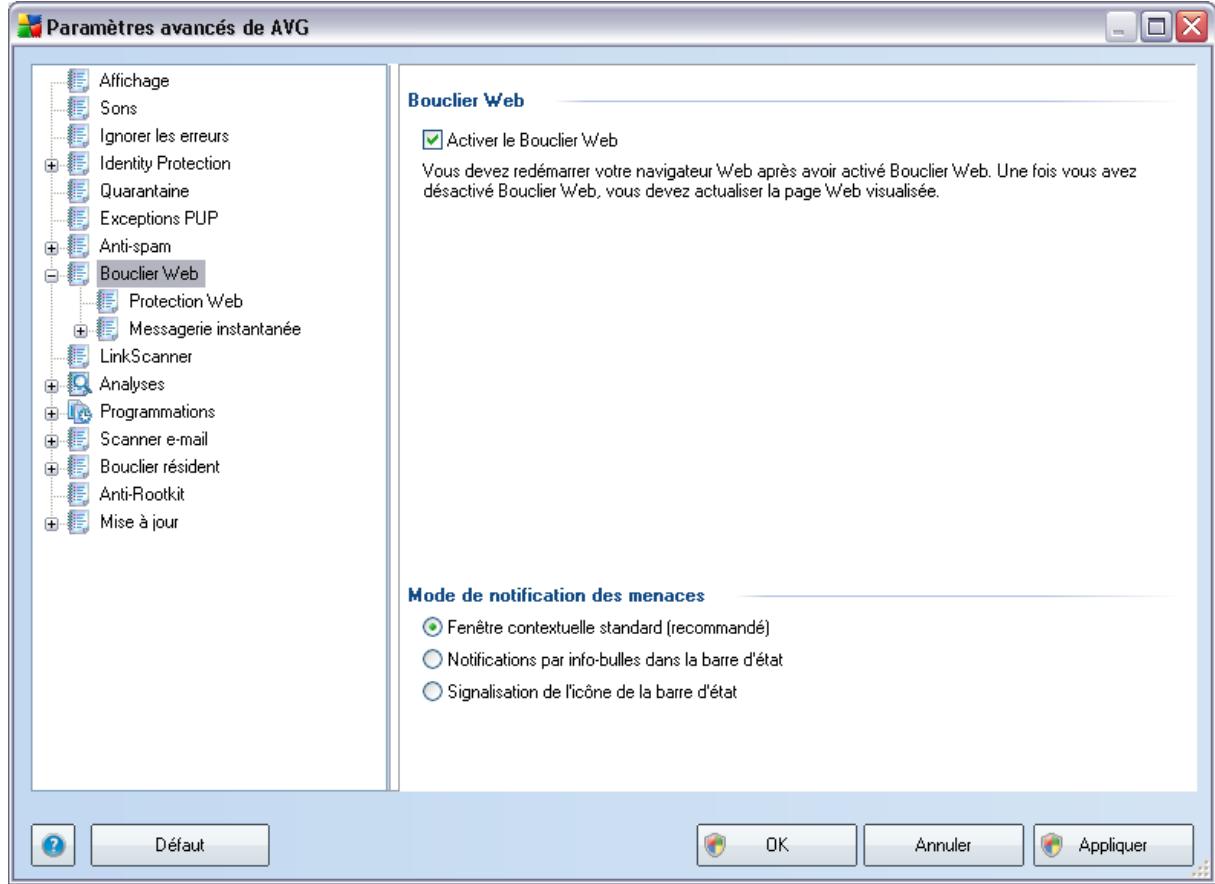
Task: Toggle Activer le Bouclier Web checkbox
Action: pos(432,140)
